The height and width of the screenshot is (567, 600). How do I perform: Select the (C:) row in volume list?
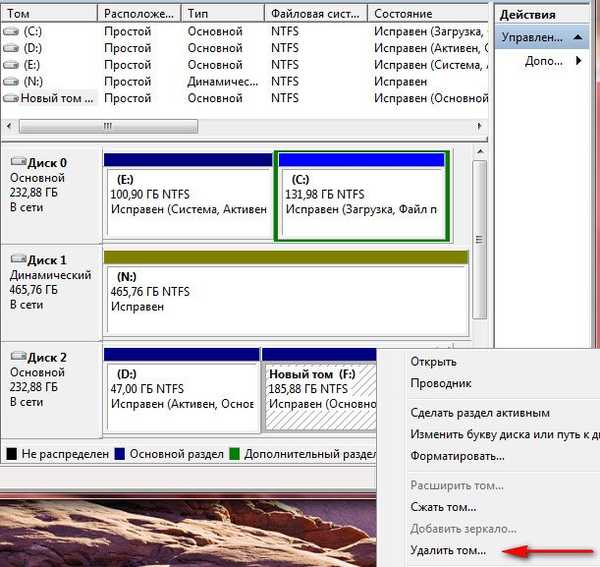tap(244, 31)
